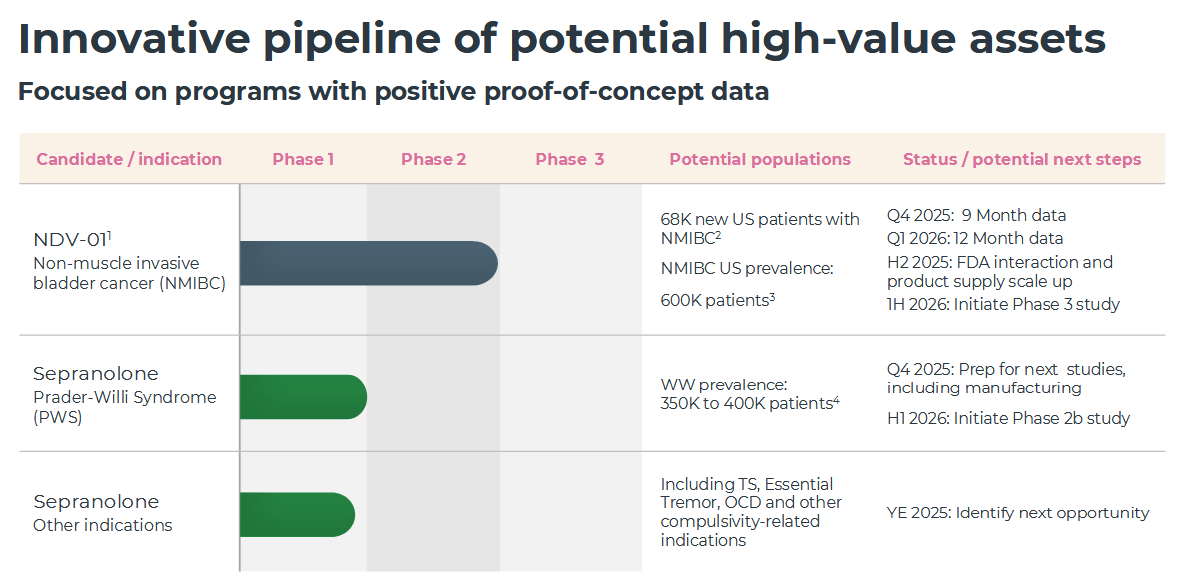Click YE 2025: Identify next opportunity text
The height and width of the screenshot is (582, 1187).
tap(1018, 513)
